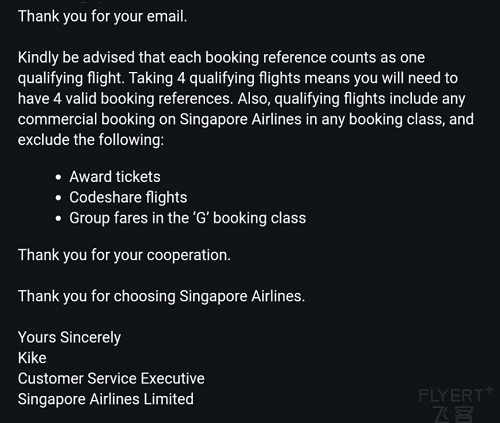Select the 'Codeshare flights' bullet item
Viewport: 500px width, 423px height.
click(128, 197)
